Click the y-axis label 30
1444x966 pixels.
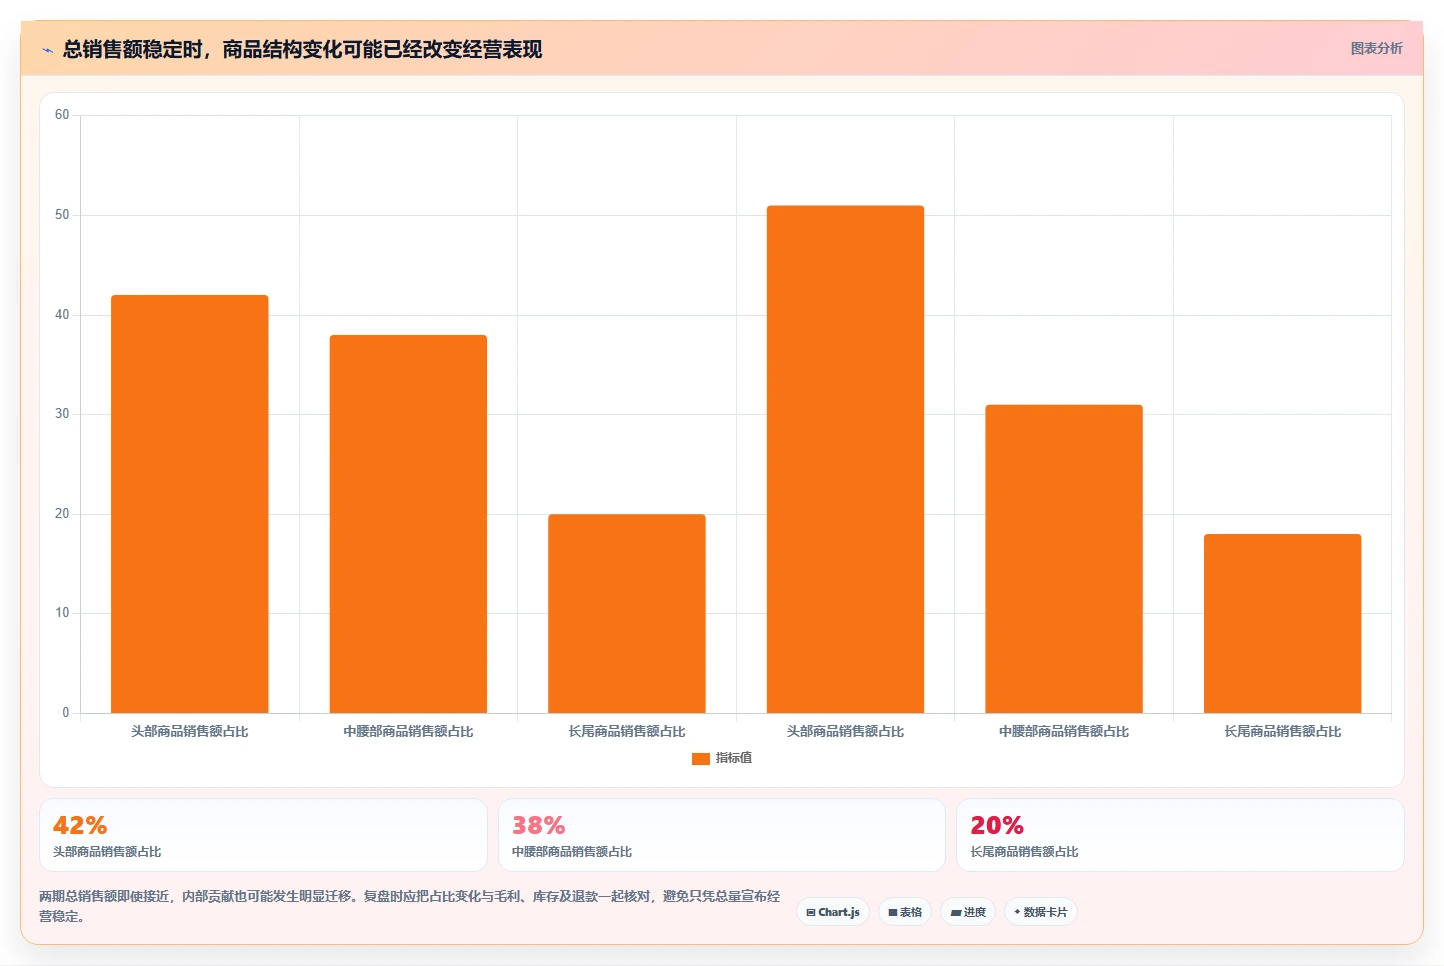tap(62, 414)
